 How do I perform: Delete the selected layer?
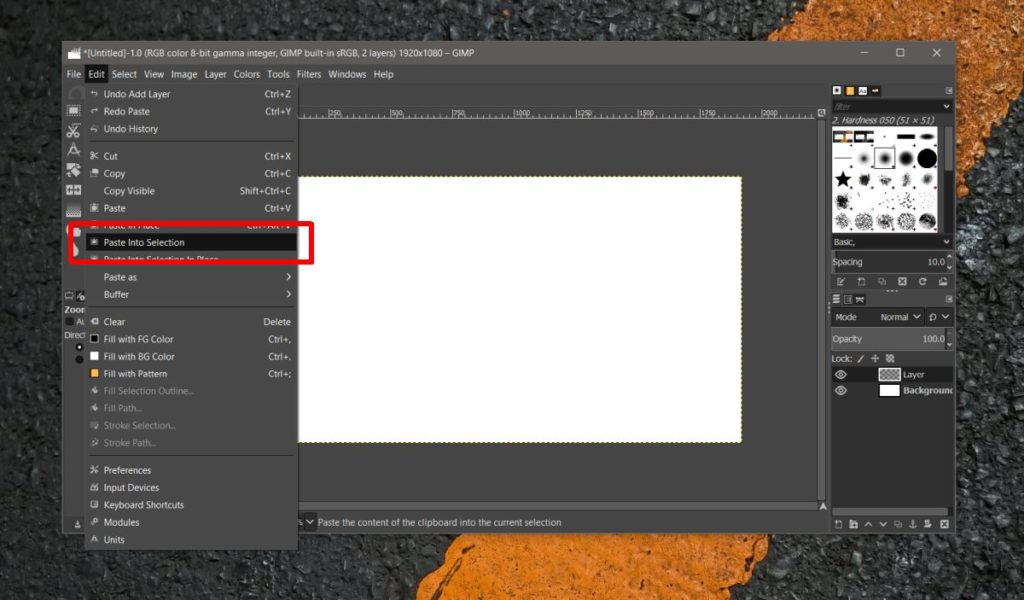tap(942, 524)
